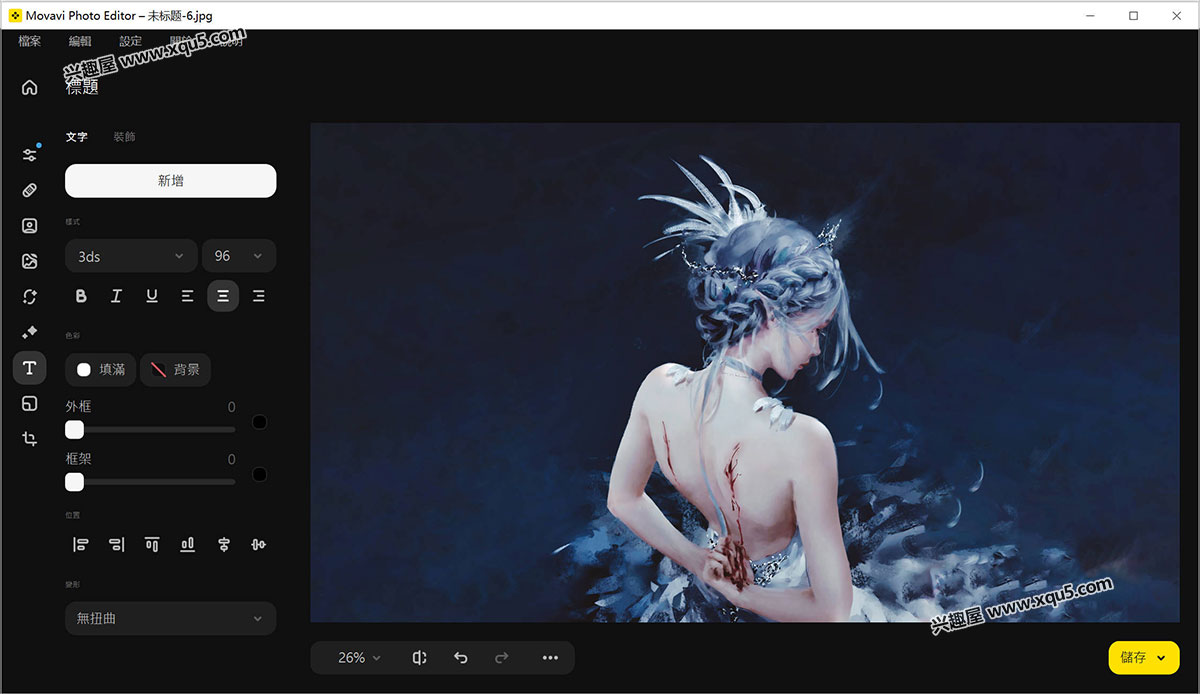This screenshot has width=1200, height=694.
Task: Open the portrait retouching tool
Action: click(30, 226)
